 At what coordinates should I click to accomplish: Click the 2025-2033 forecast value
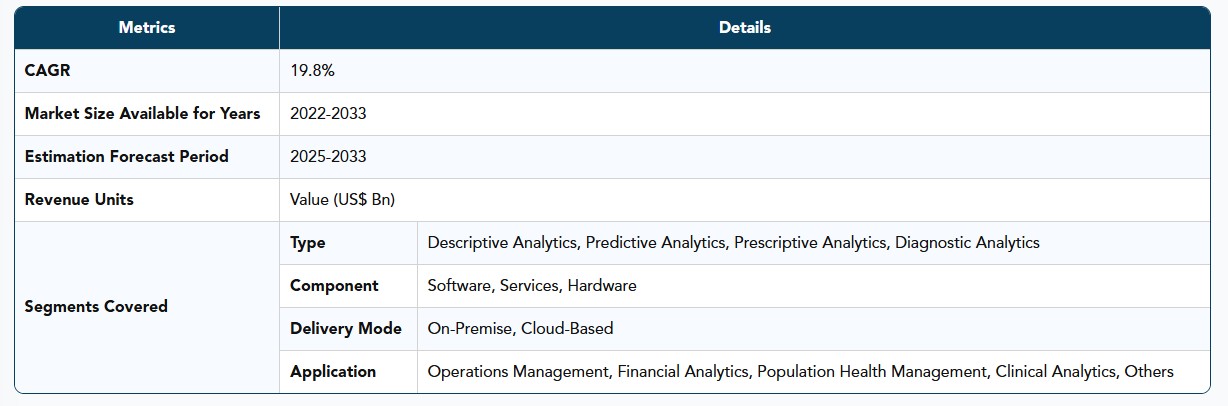click(328, 157)
